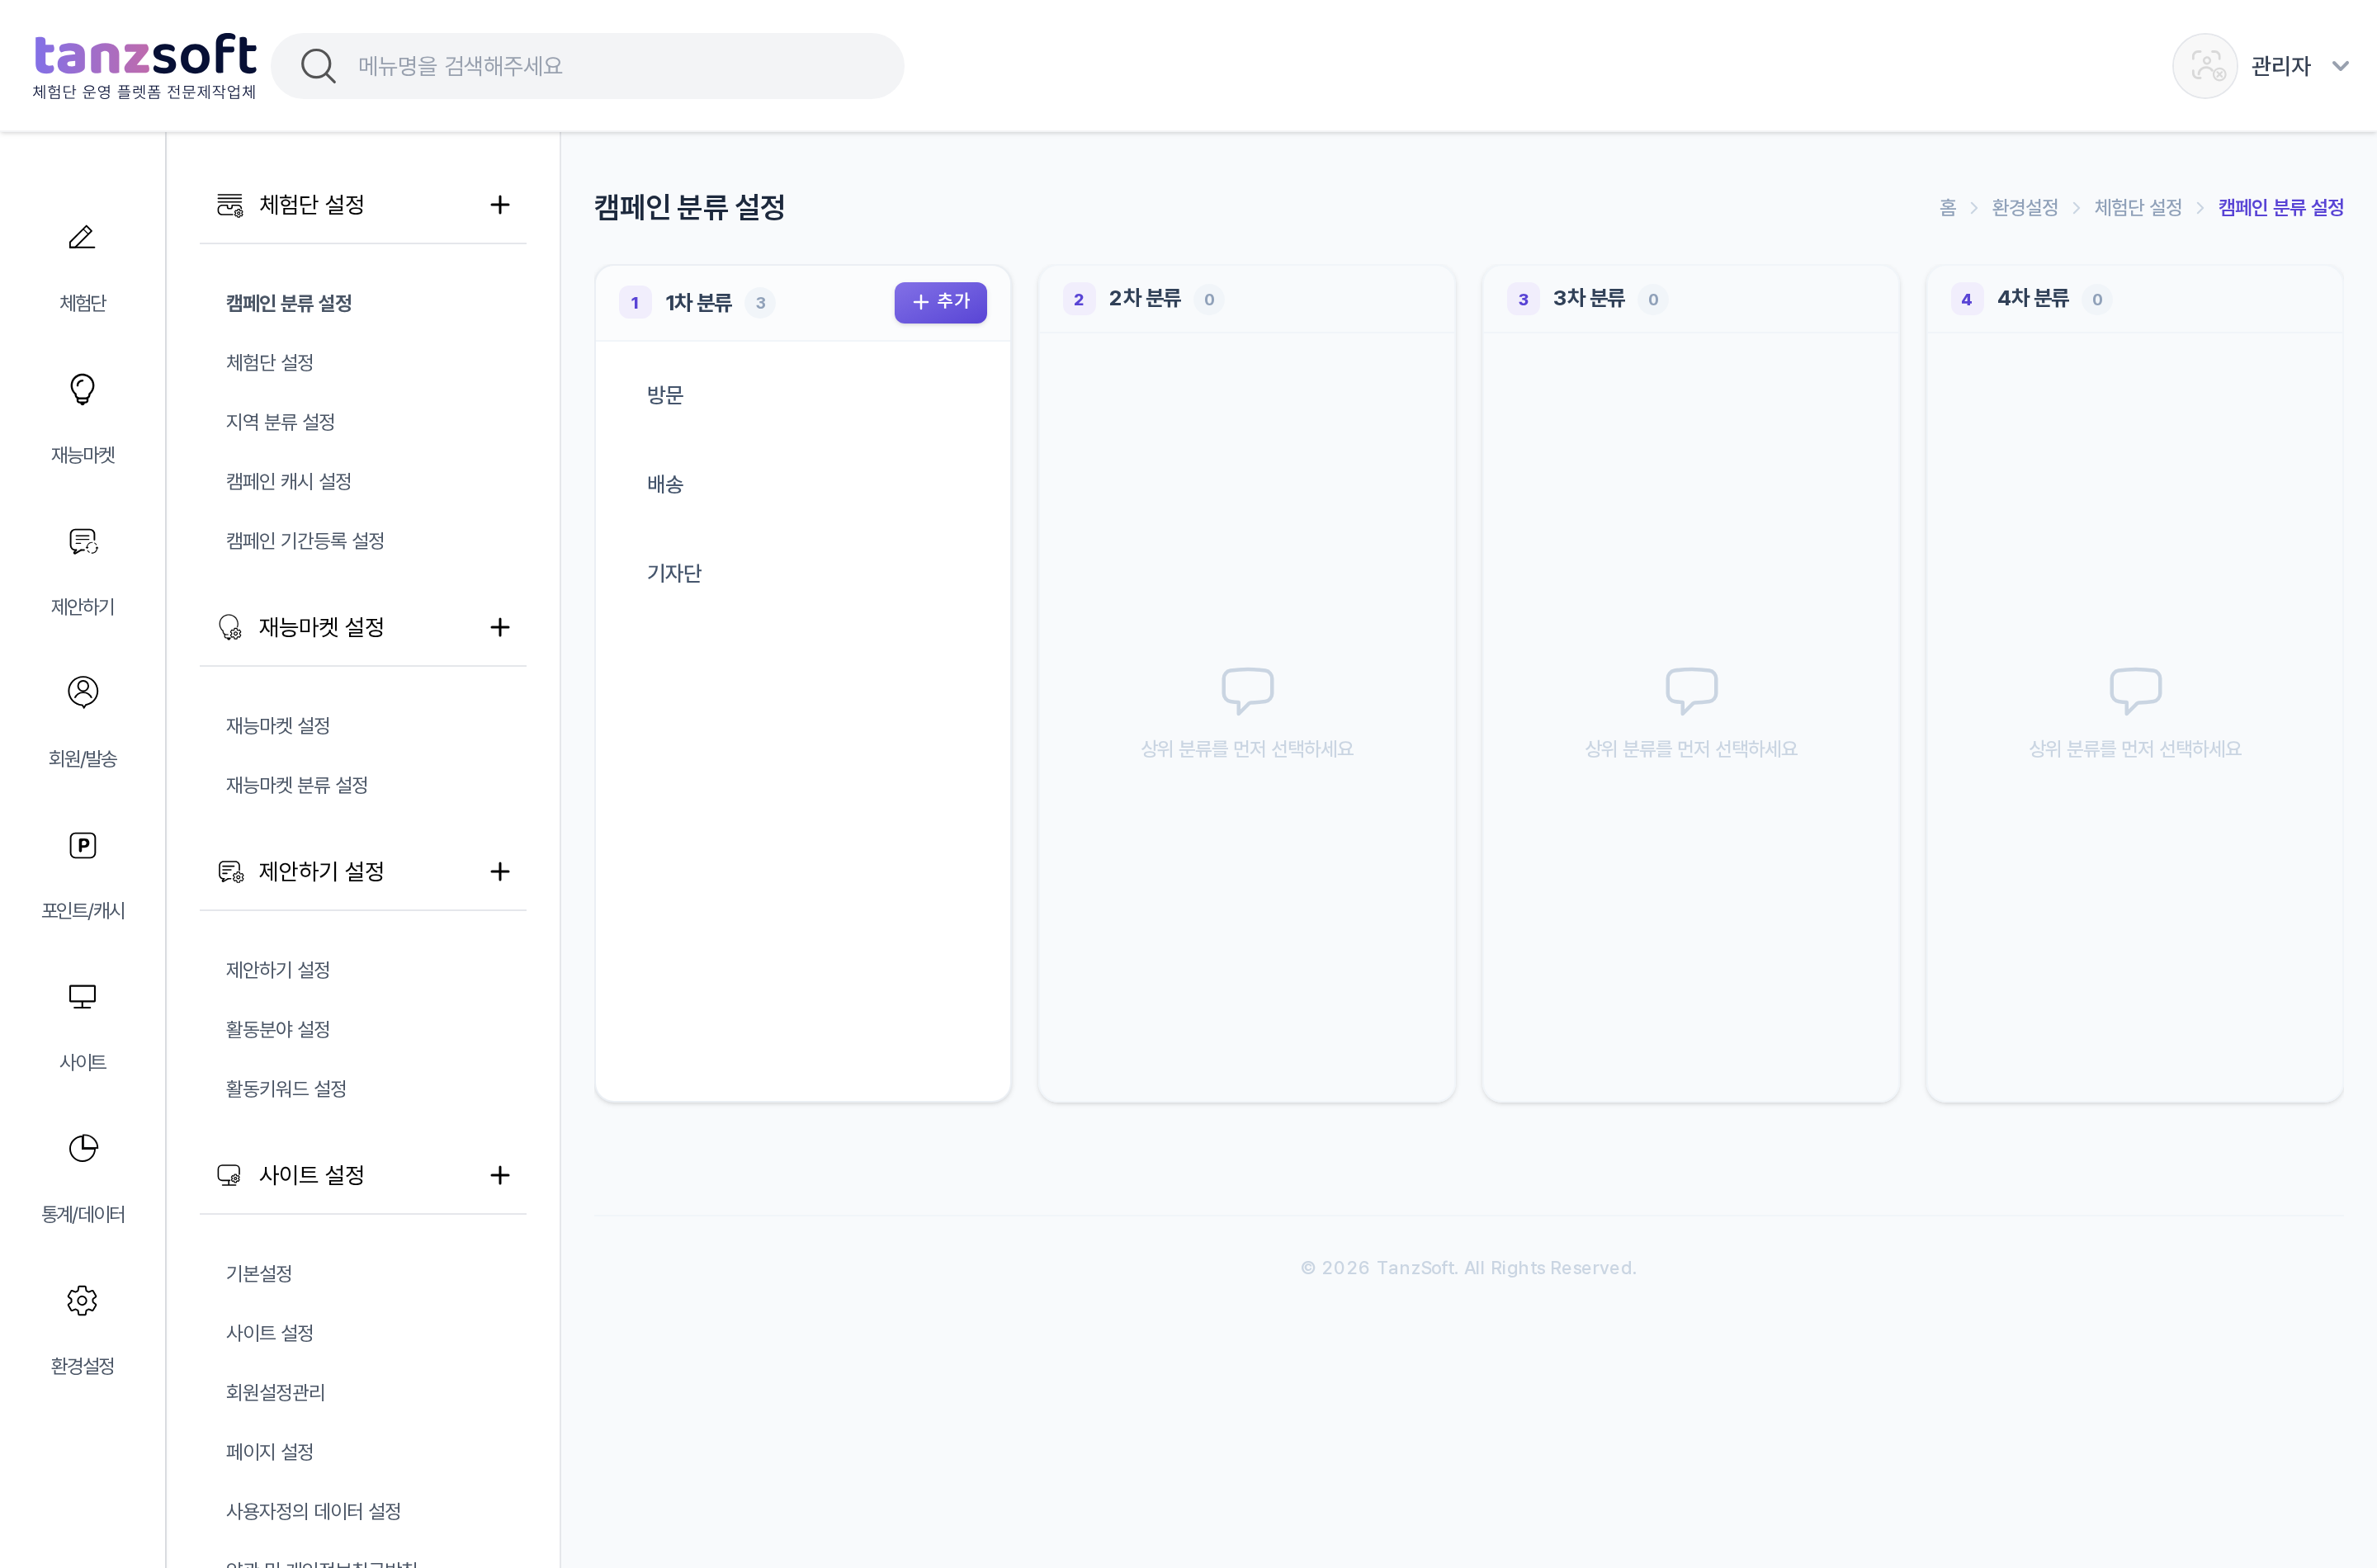This screenshot has width=2377, height=1568.
Task: Open 캠페인 캐시 설정 menu item
Action: click(x=289, y=481)
